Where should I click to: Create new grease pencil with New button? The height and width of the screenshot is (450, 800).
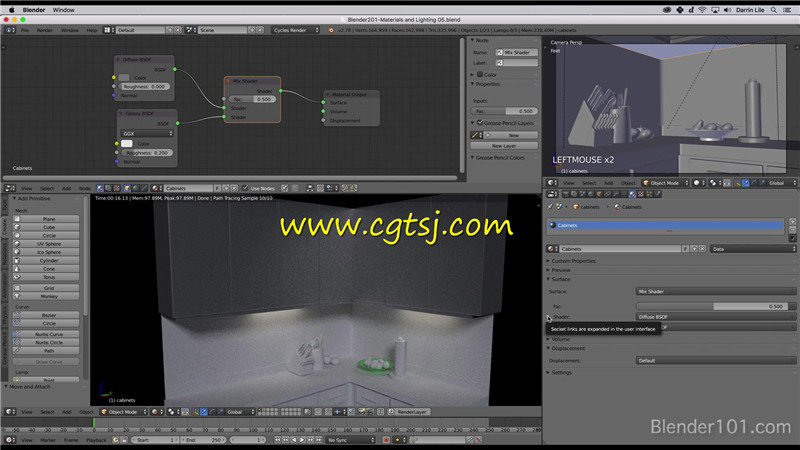513,135
